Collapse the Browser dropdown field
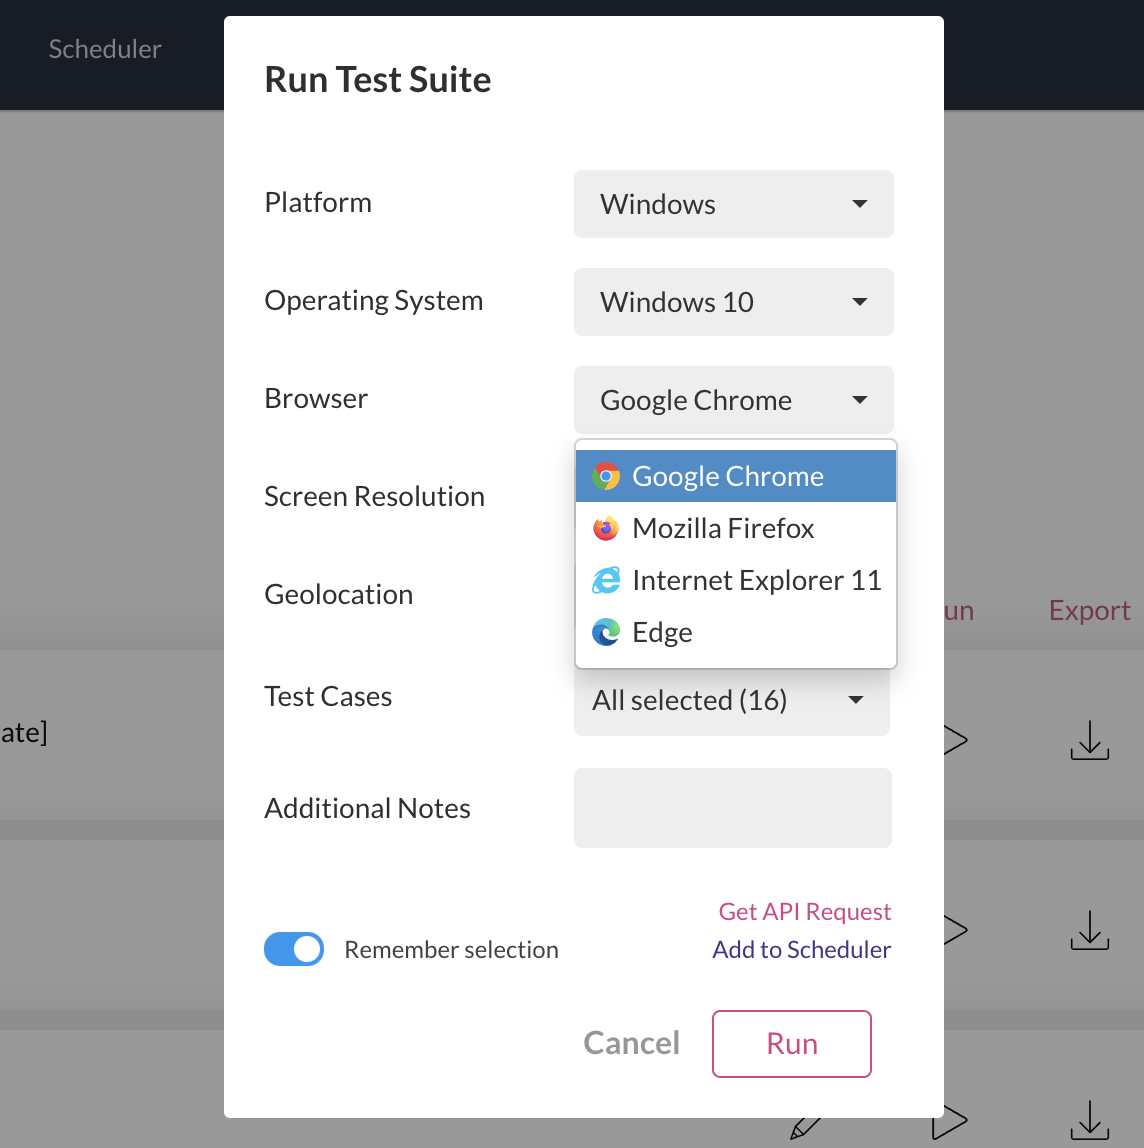Screen dimensions: 1144x1148 click(733, 400)
